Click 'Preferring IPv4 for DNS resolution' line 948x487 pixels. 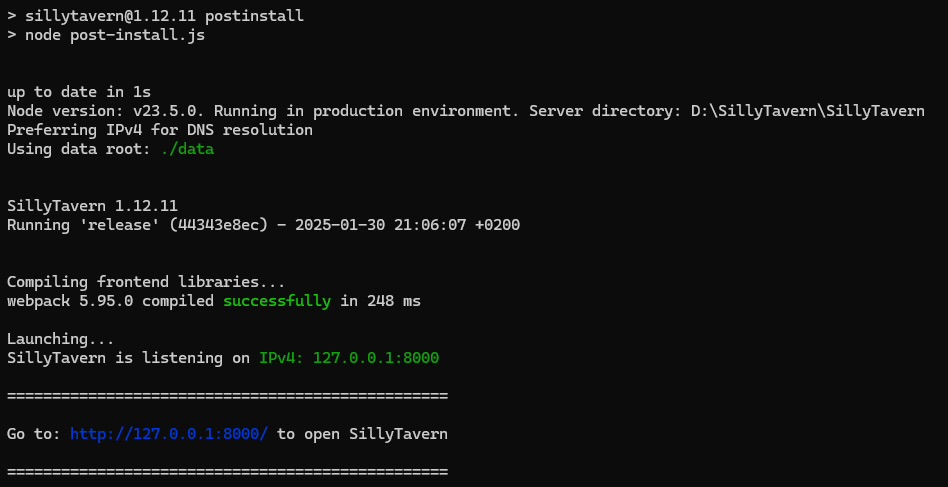(160, 130)
